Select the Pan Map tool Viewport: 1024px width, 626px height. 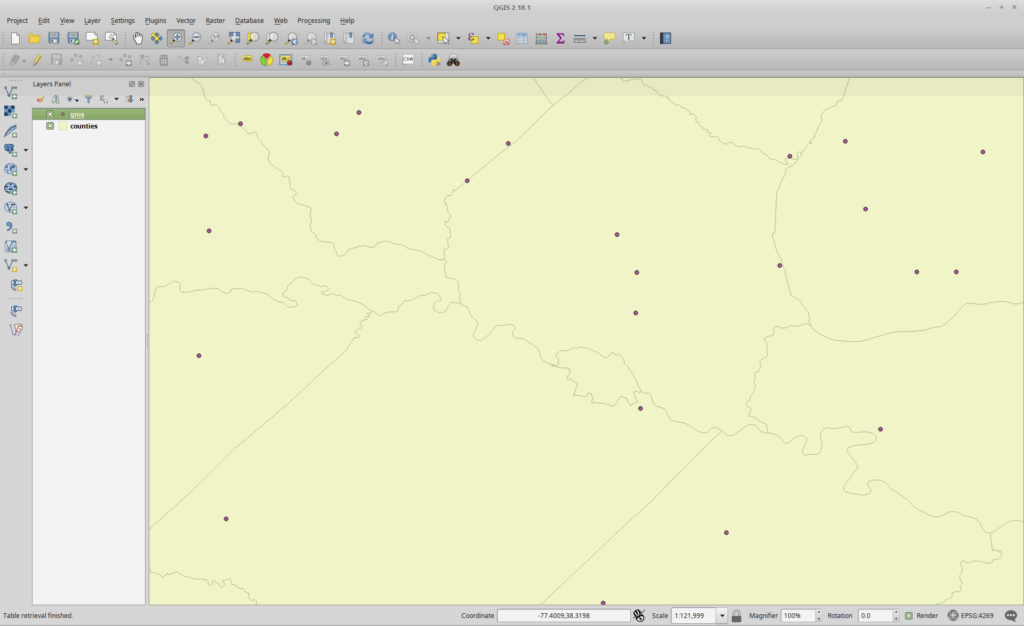137,40
